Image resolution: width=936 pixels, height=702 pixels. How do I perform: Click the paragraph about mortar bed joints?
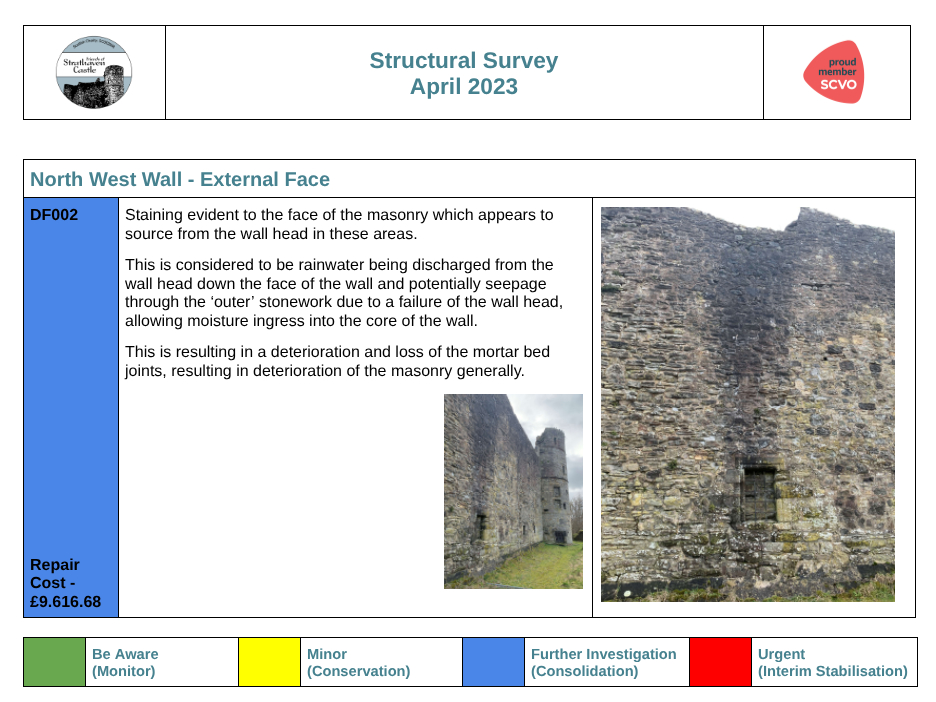pyautogui.click(x=337, y=361)
